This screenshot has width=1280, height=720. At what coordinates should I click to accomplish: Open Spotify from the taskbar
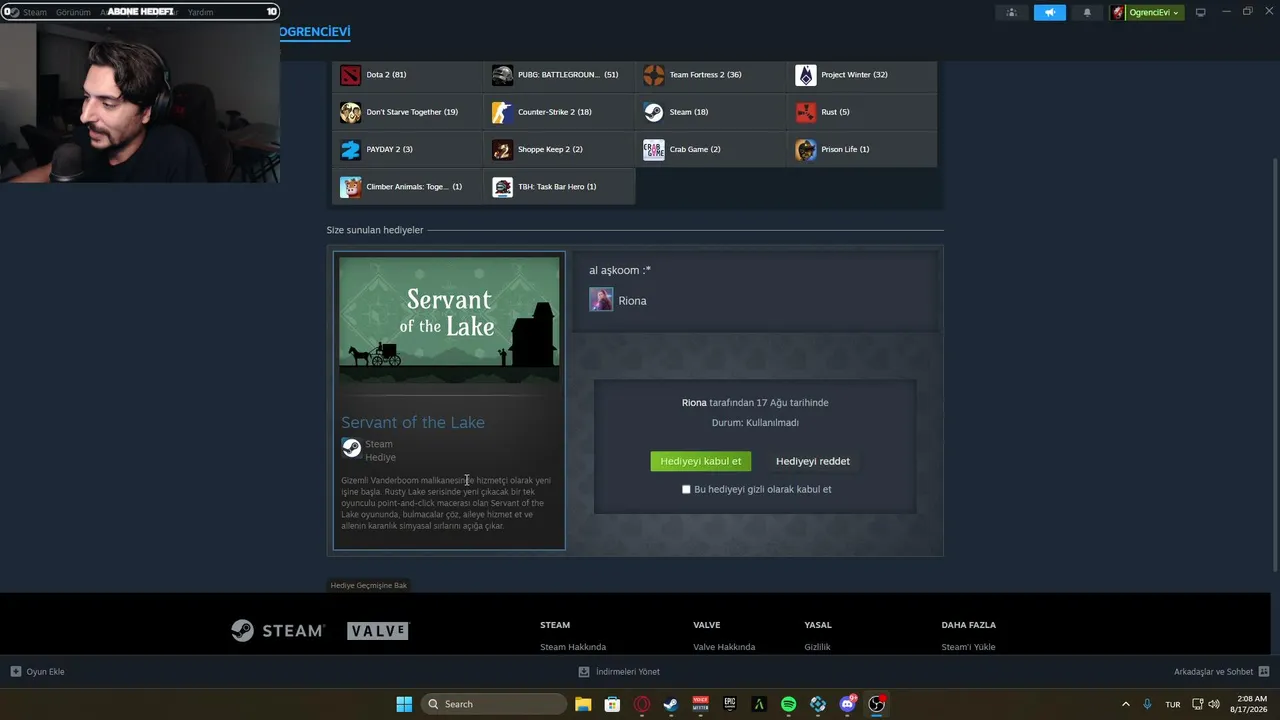point(788,704)
